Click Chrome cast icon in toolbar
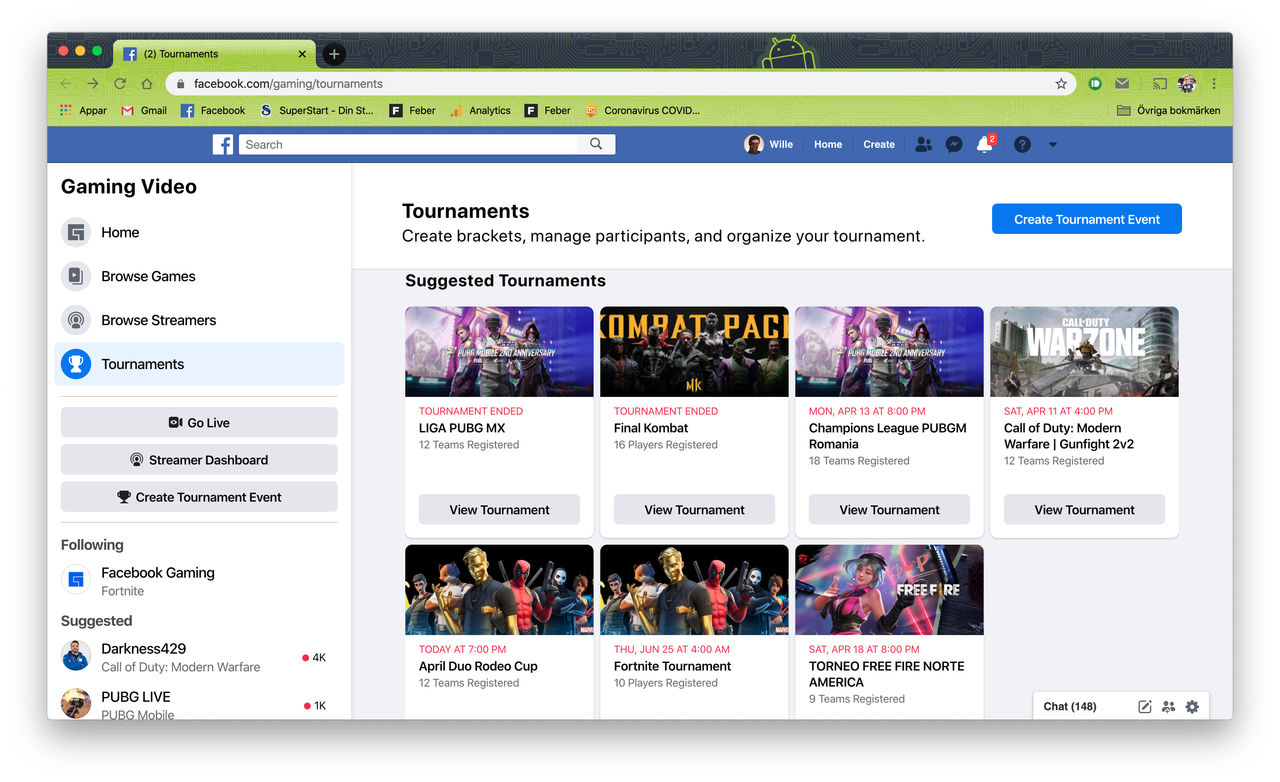Image resolution: width=1280 pixels, height=782 pixels. [1160, 84]
